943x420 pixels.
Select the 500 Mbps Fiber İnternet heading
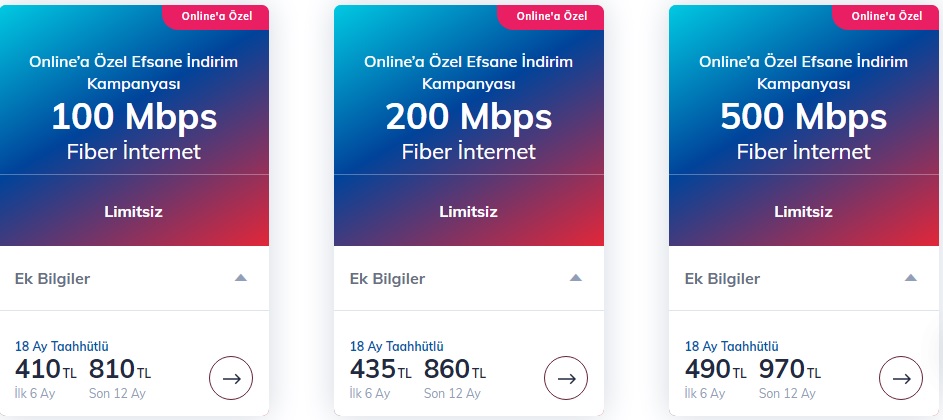point(804,132)
